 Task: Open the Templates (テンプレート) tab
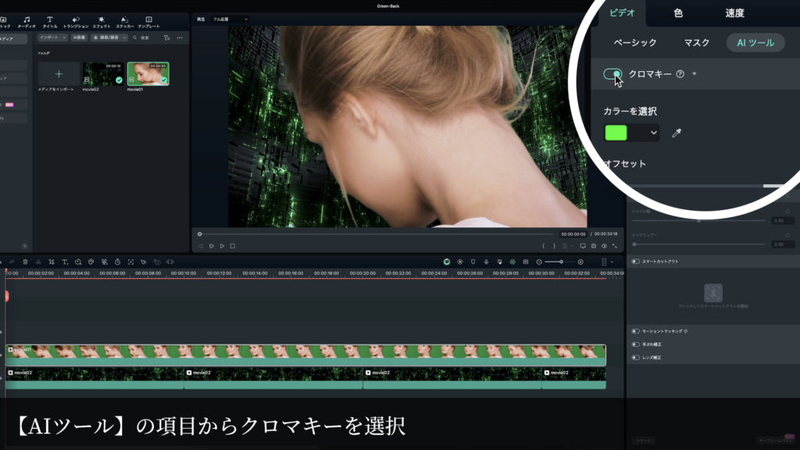148,22
